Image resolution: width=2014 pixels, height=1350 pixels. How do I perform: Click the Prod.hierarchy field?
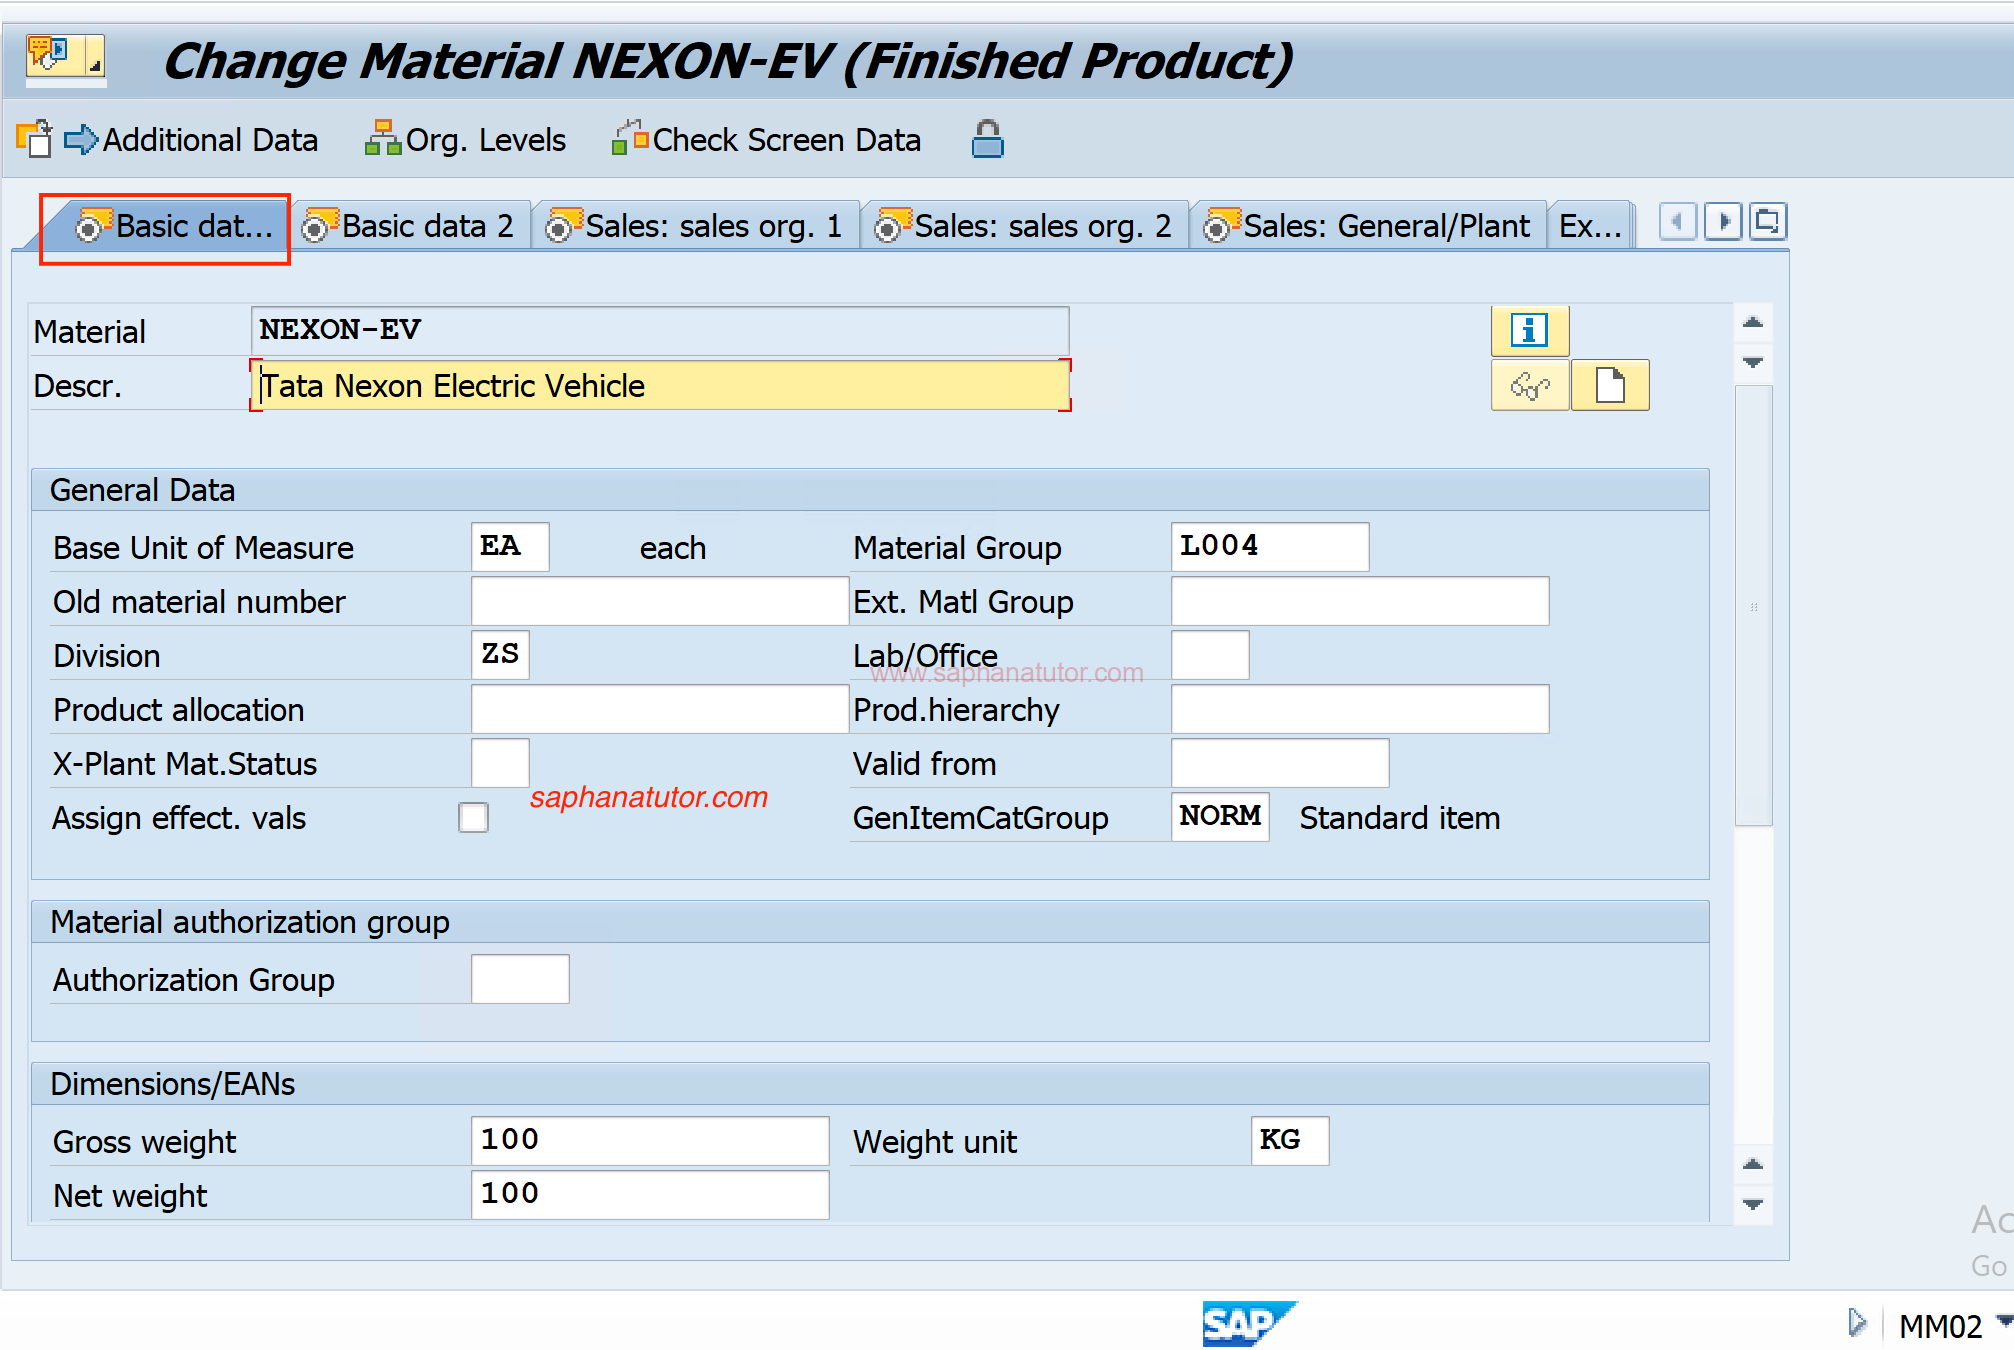[1360, 709]
